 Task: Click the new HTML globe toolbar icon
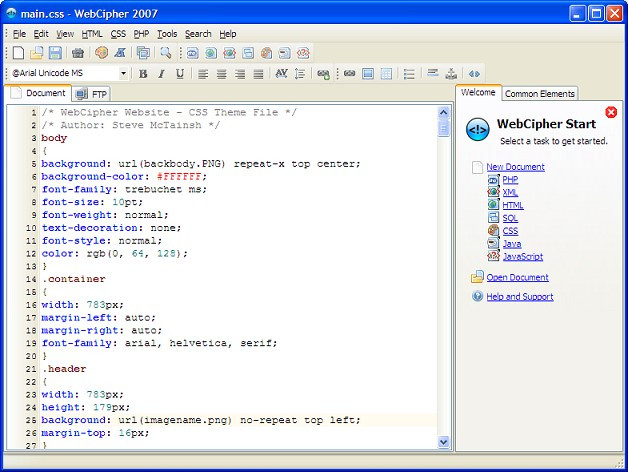tap(211, 53)
